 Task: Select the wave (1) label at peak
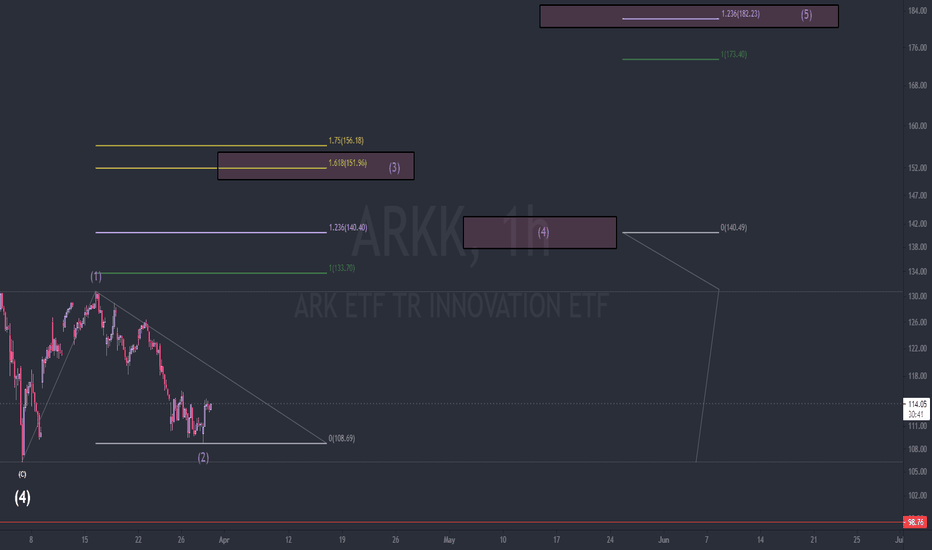coord(96,276)
